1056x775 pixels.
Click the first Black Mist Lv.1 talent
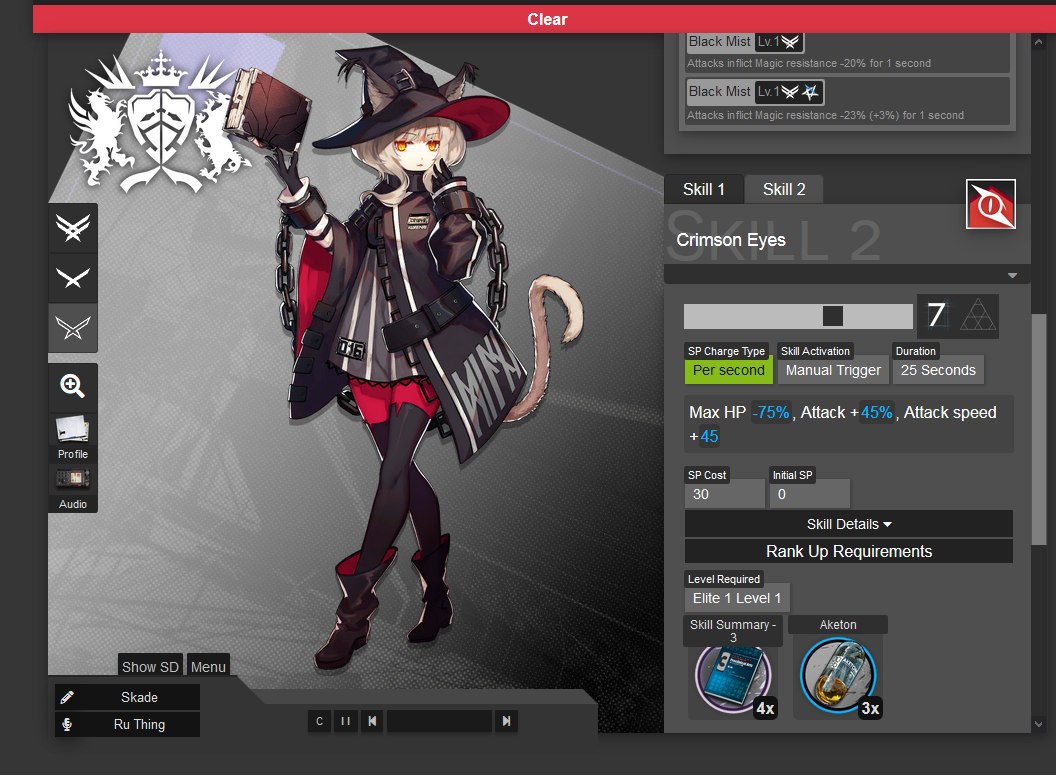coord(845,52)
